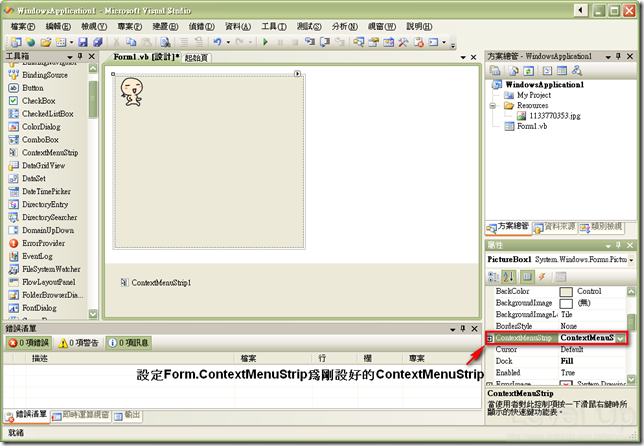Toggle auto-hide pin on the Toolbox panel
This screenshot has height=446, width=644.
click(80, 56)
